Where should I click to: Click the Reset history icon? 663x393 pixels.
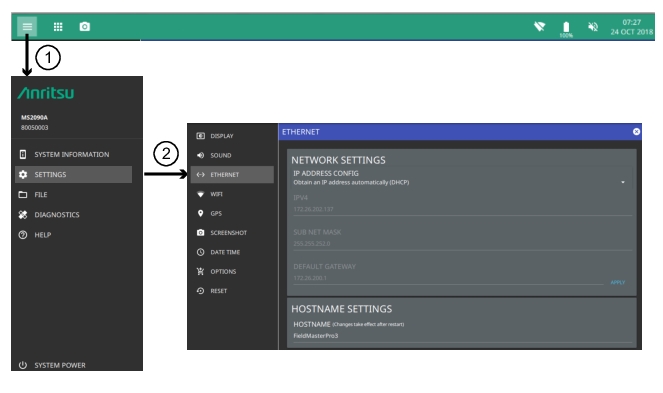200,291
